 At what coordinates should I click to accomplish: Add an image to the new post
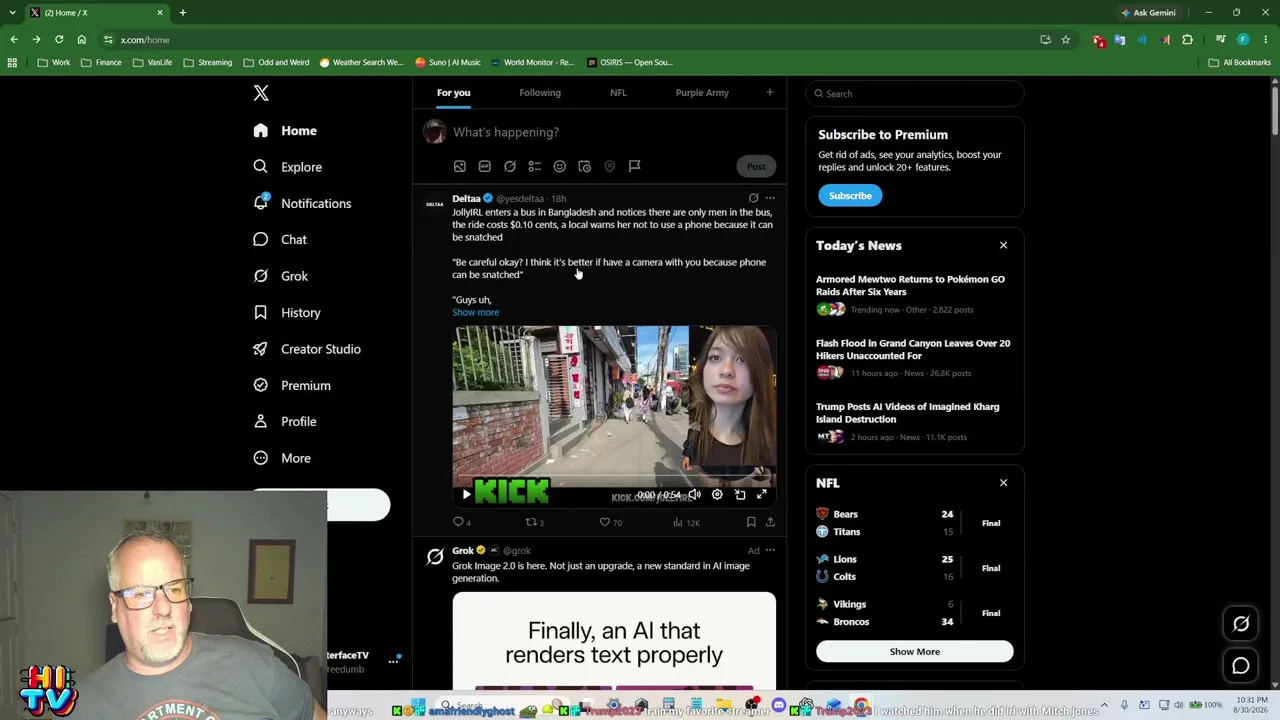(459, 166)
